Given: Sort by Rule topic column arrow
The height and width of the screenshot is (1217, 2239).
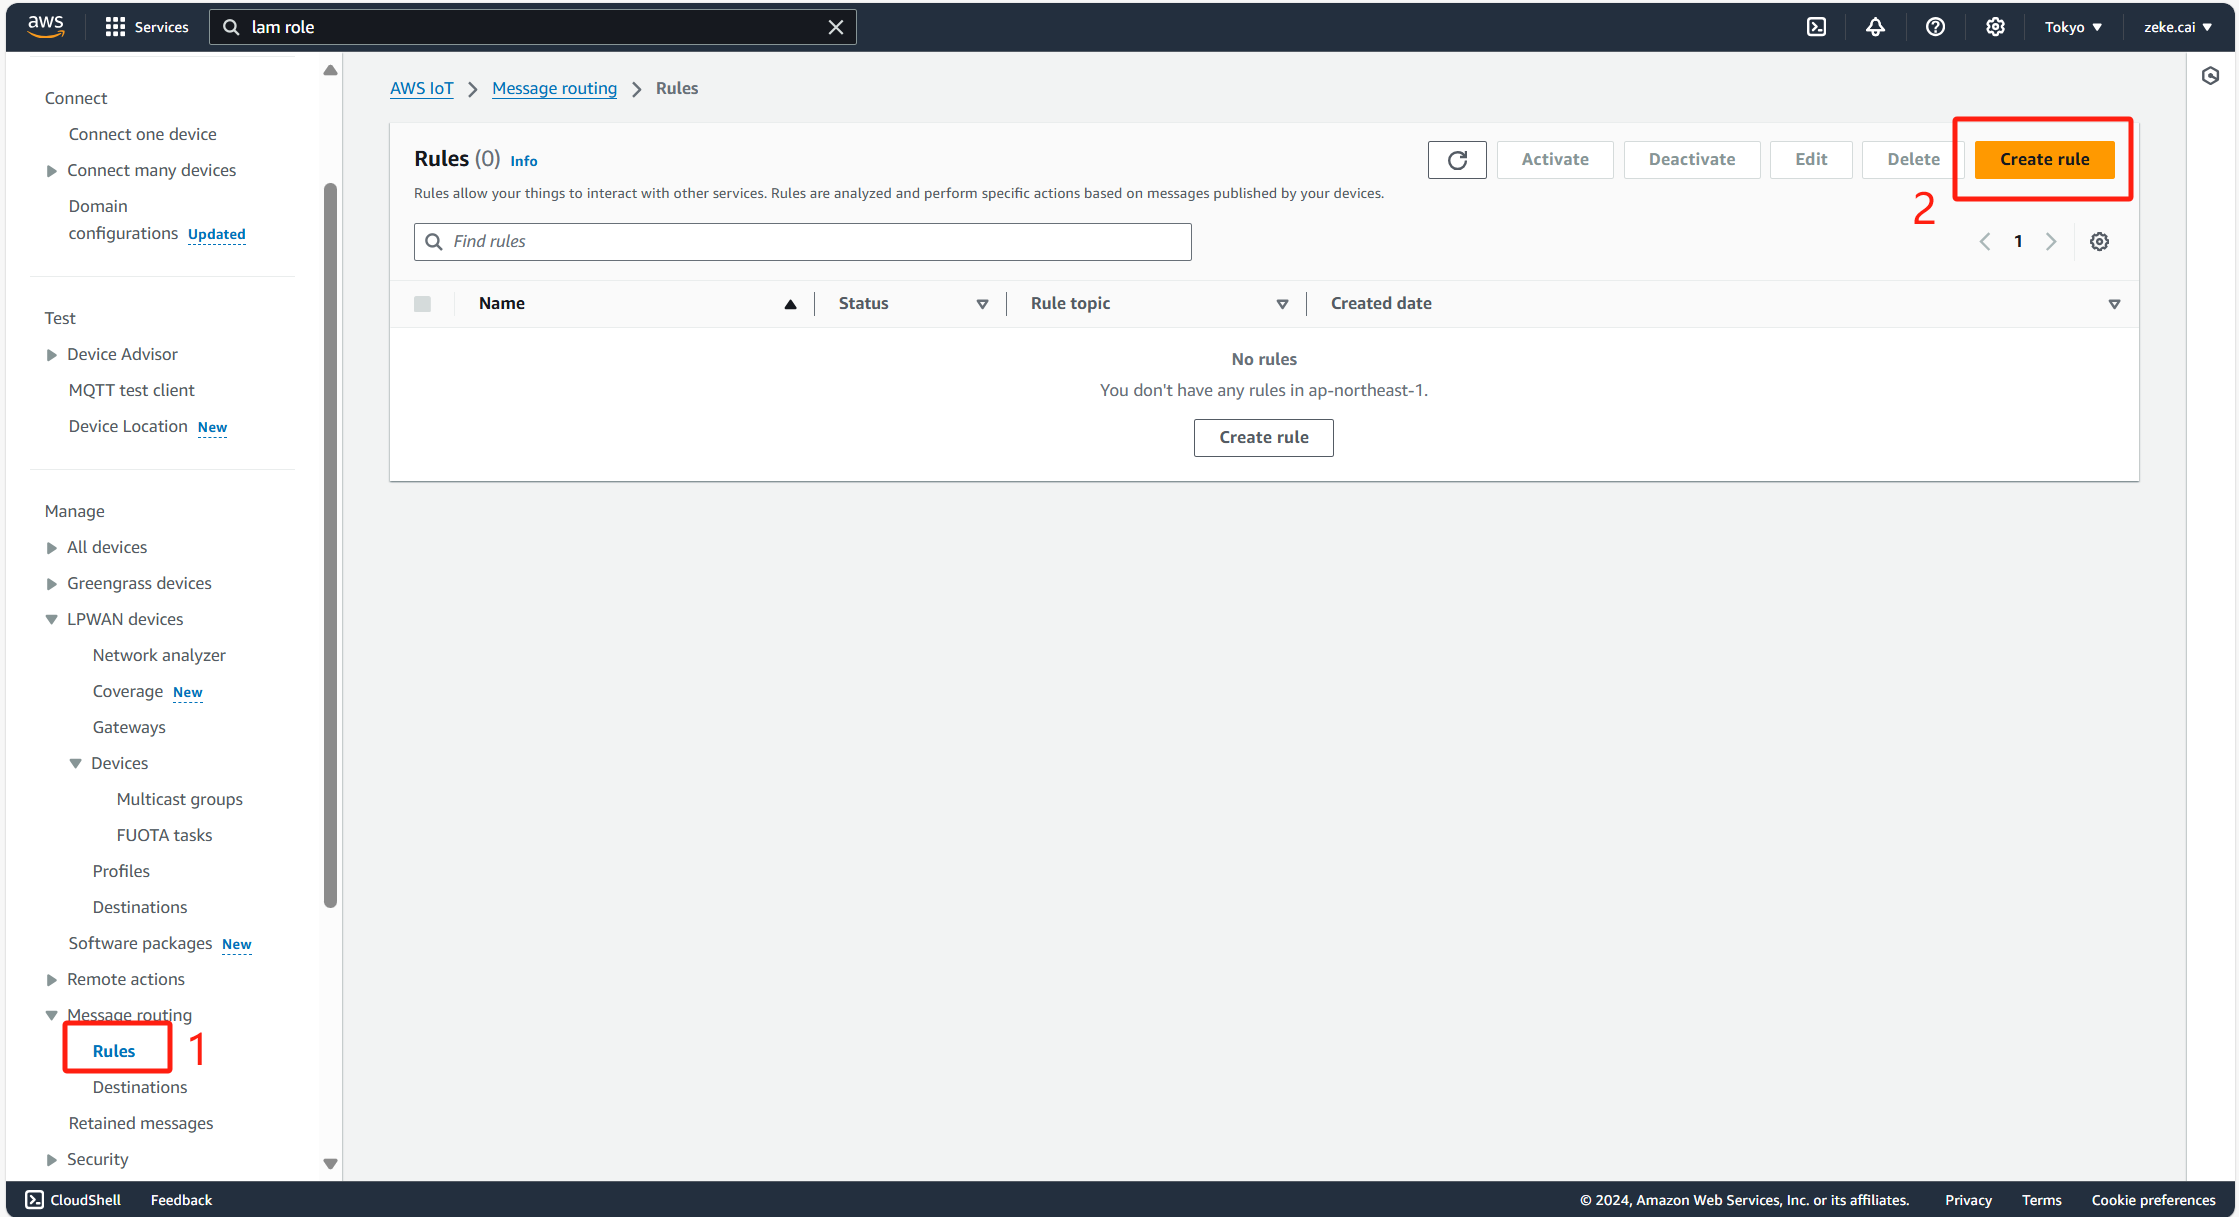Looking at the screenshot, I should (1282, 304).
